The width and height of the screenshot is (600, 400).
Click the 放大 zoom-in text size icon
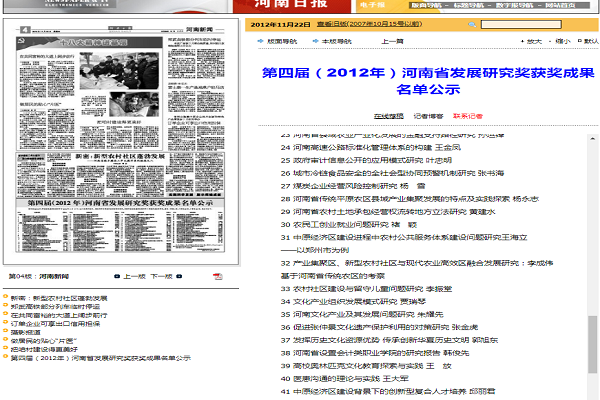click(x=523, y=42)
